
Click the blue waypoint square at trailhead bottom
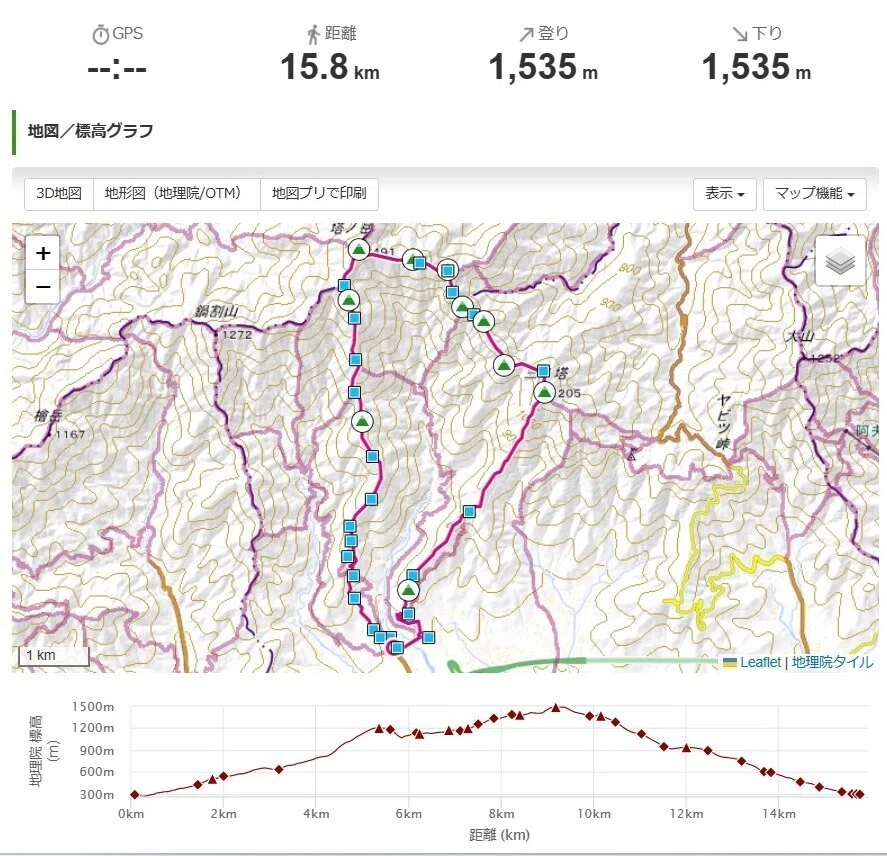tap(397, 647)
